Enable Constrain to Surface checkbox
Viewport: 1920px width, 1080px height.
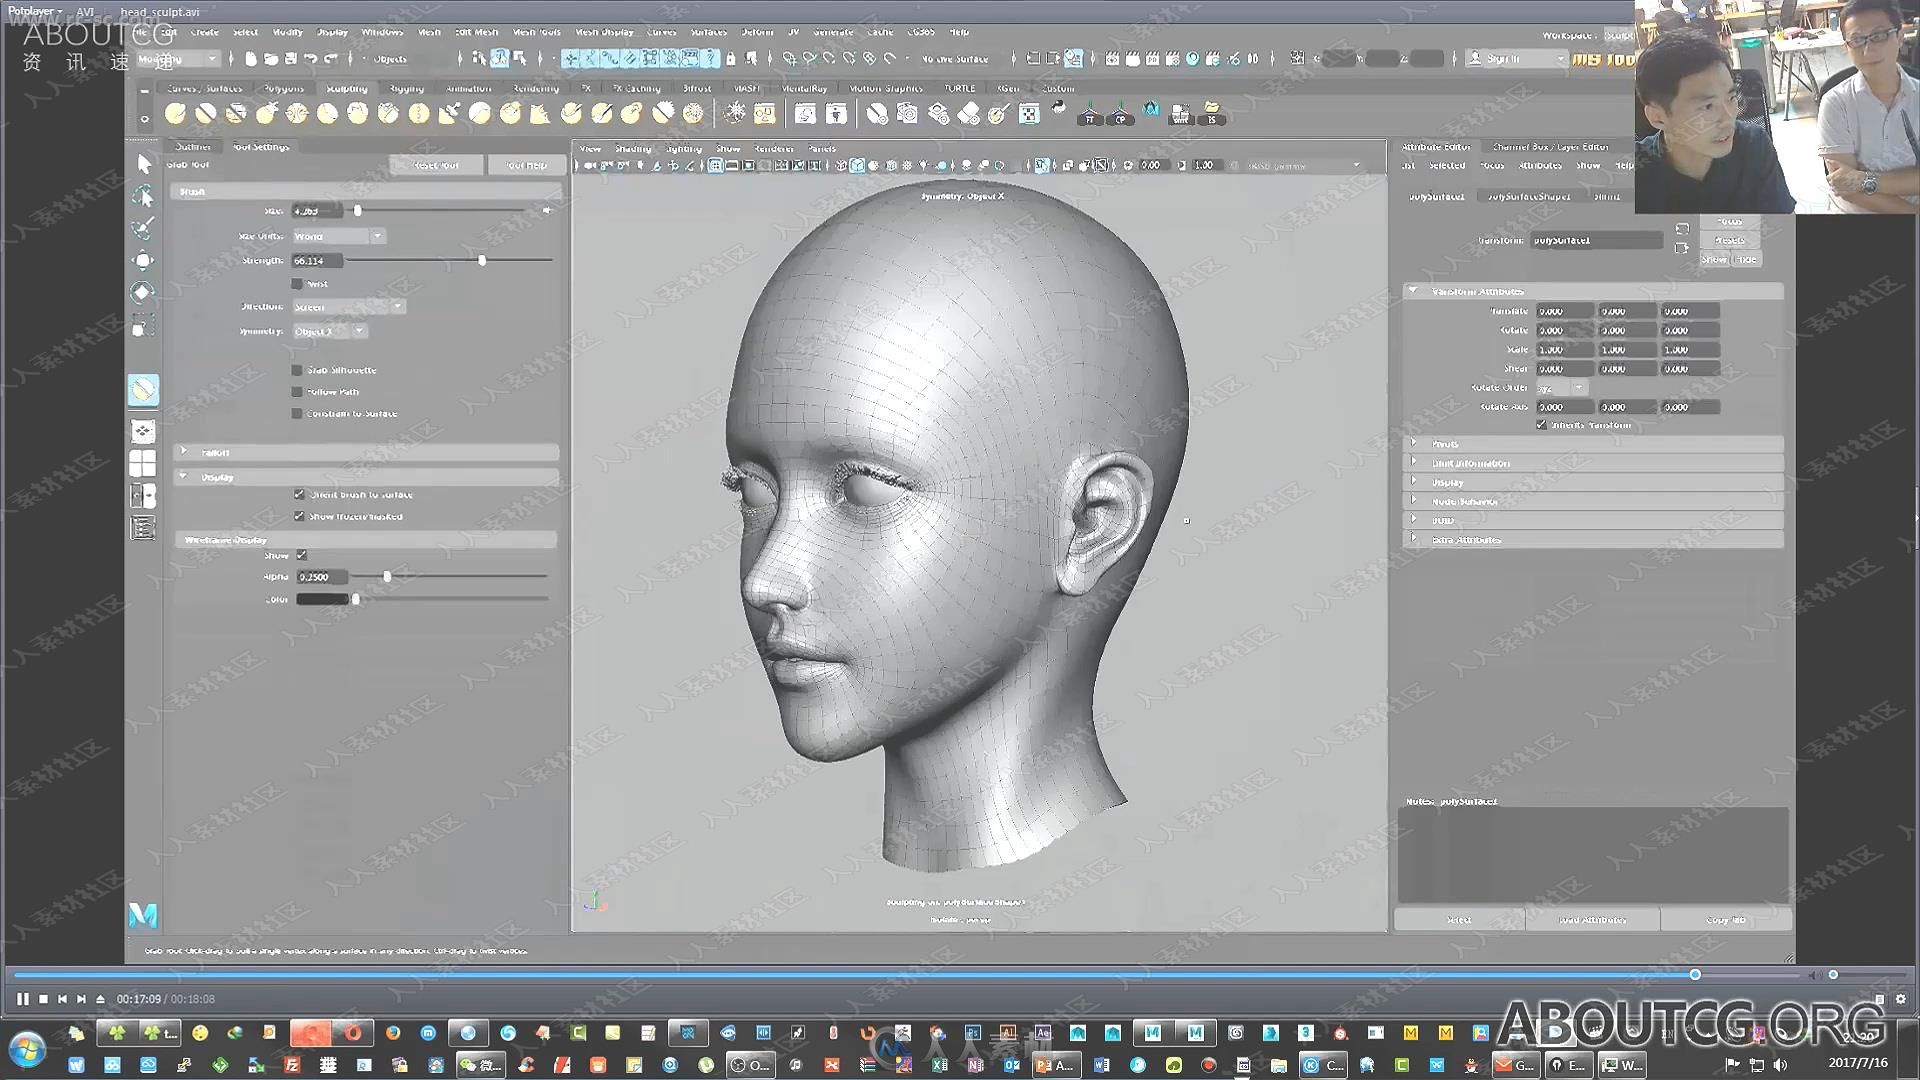[x=297, y=413]
